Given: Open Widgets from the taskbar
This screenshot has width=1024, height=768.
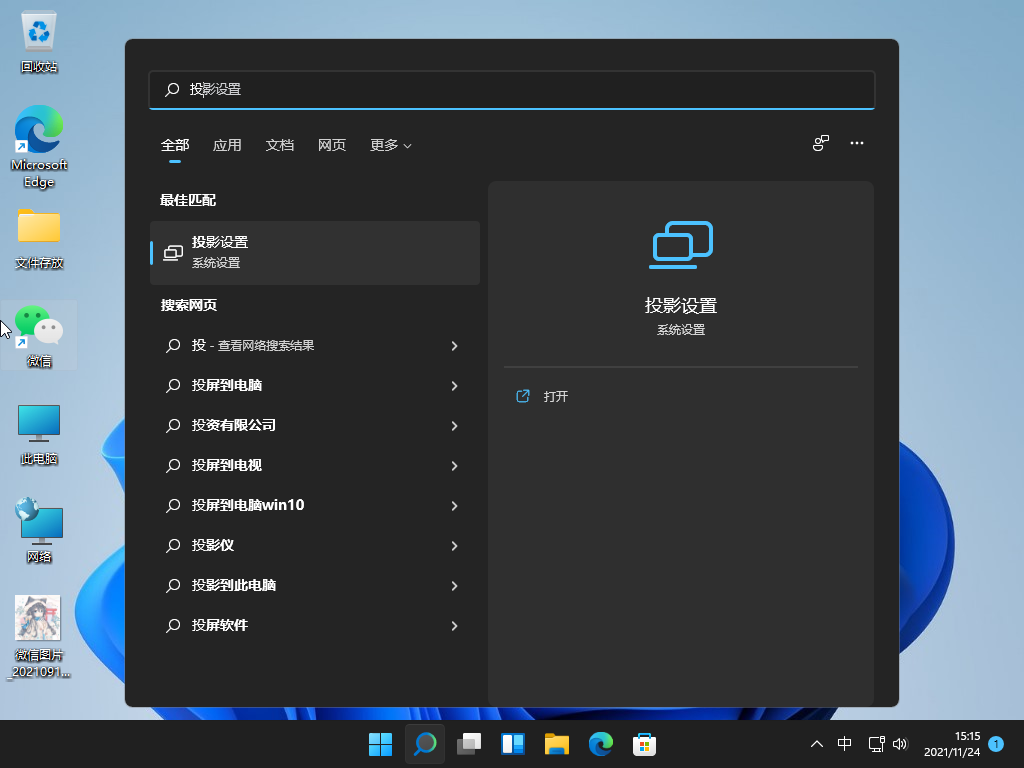Looking at the screenshot, I should (512, 744).
